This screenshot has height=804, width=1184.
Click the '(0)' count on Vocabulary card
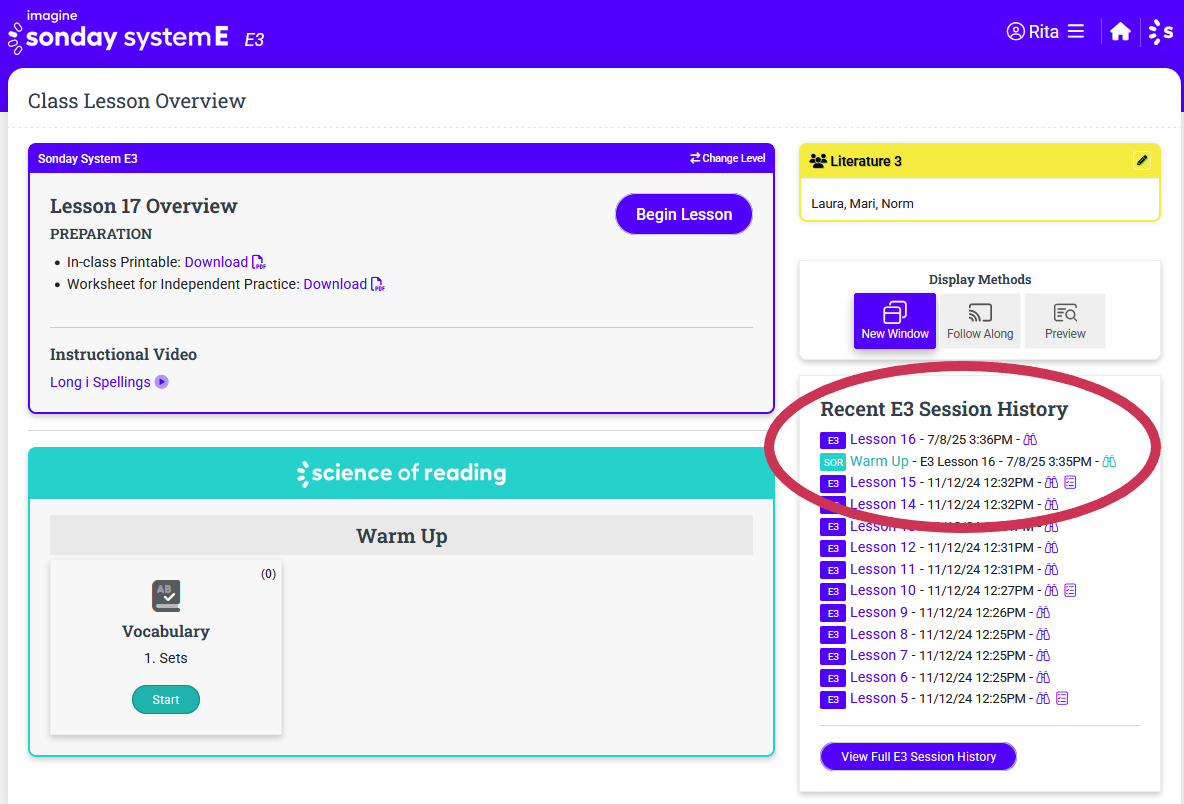pyautogui.click(x=268, y=574)
